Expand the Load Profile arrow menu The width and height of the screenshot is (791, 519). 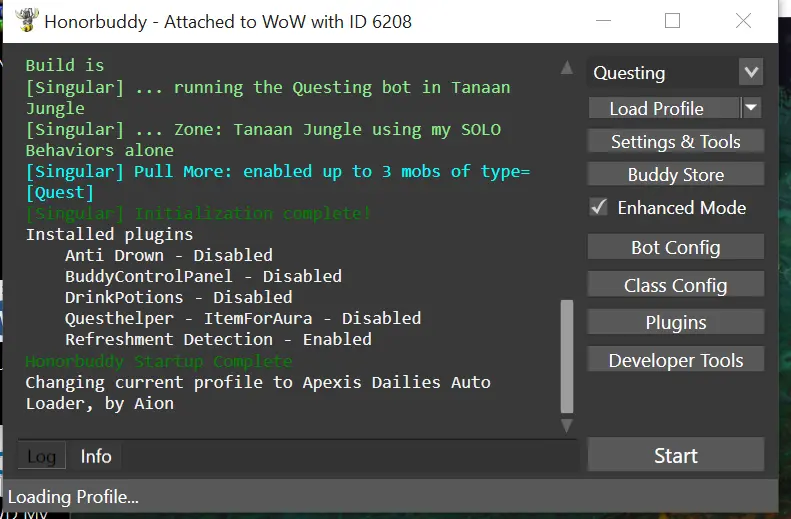point(751,108)
